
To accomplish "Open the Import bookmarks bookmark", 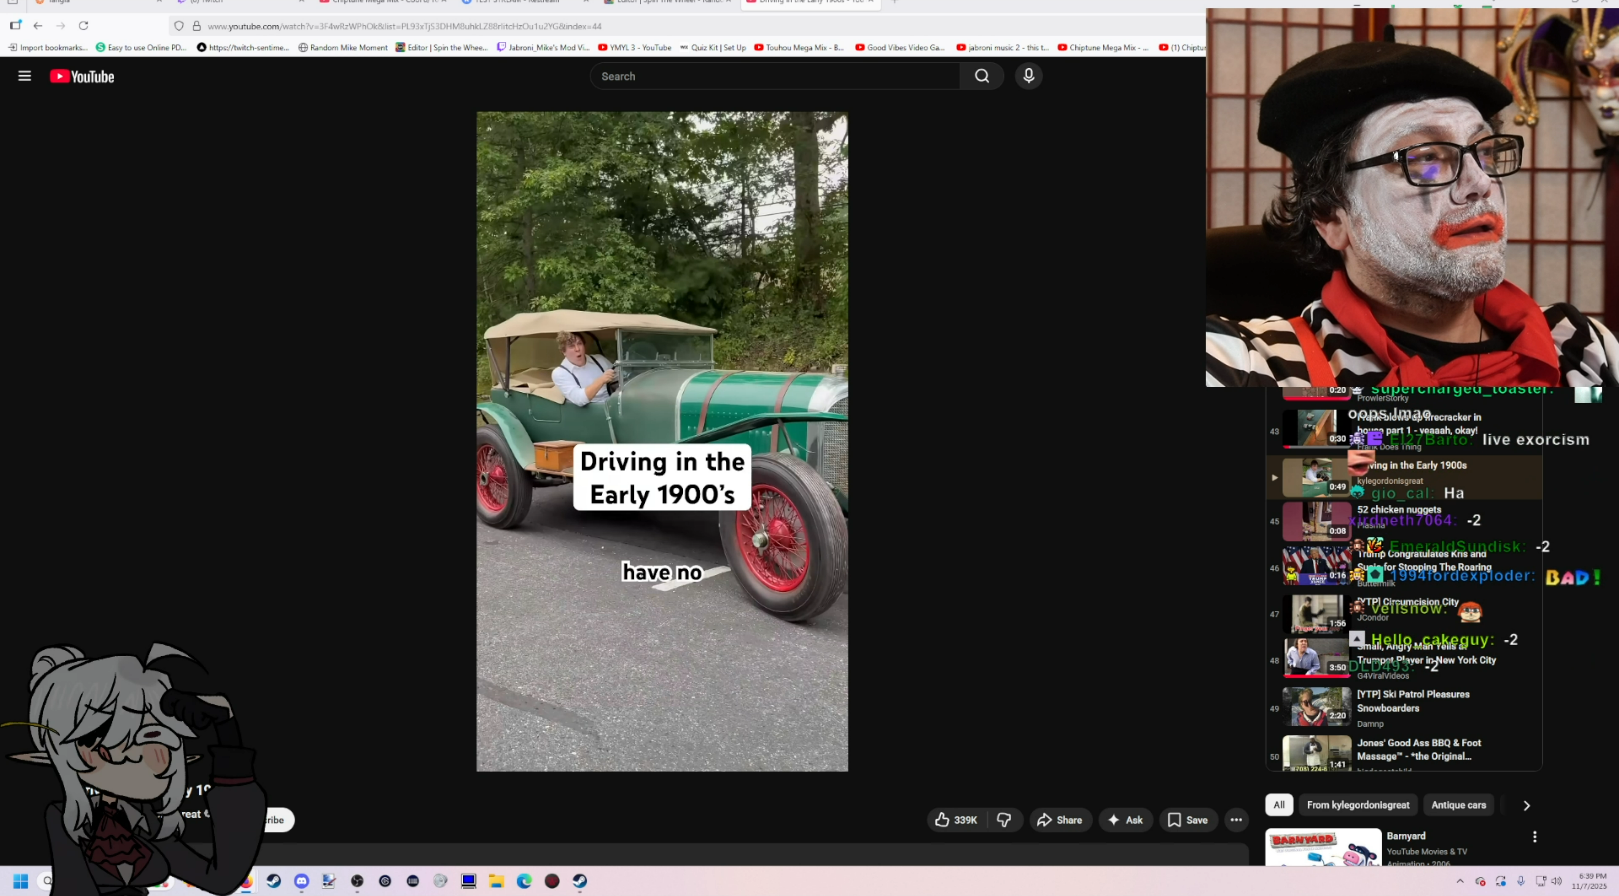I will pyautogui.click(x=47, y=47).
